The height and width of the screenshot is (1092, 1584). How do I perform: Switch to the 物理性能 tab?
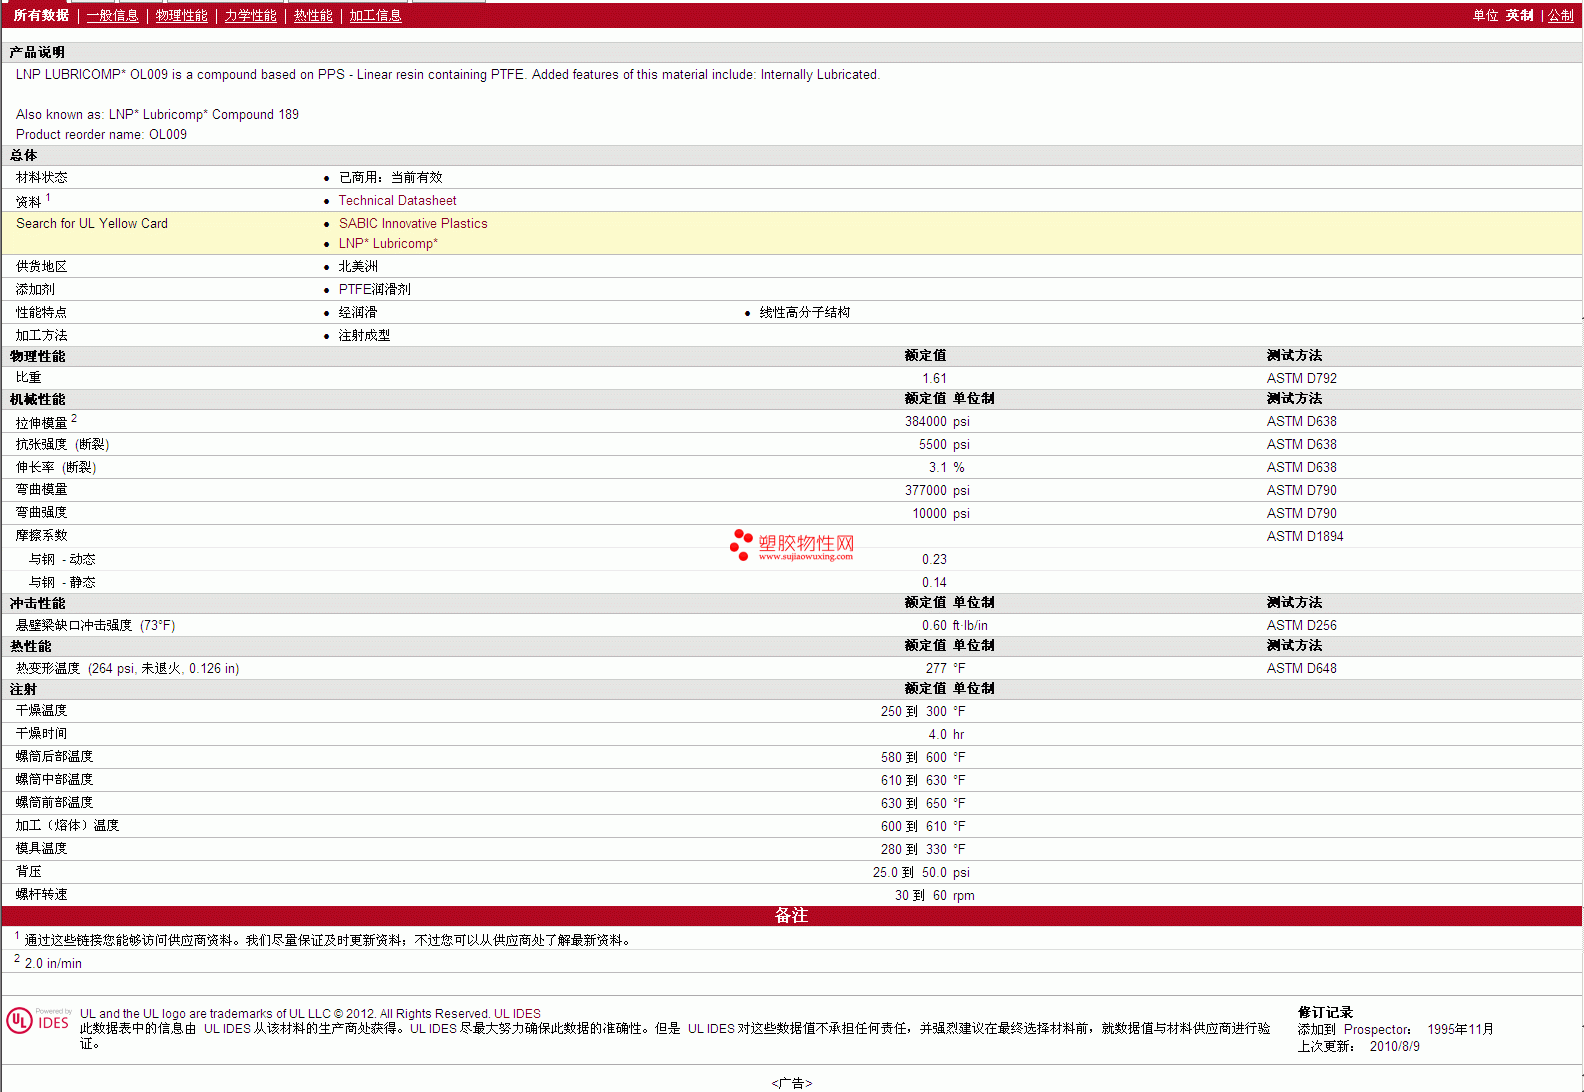181,15
